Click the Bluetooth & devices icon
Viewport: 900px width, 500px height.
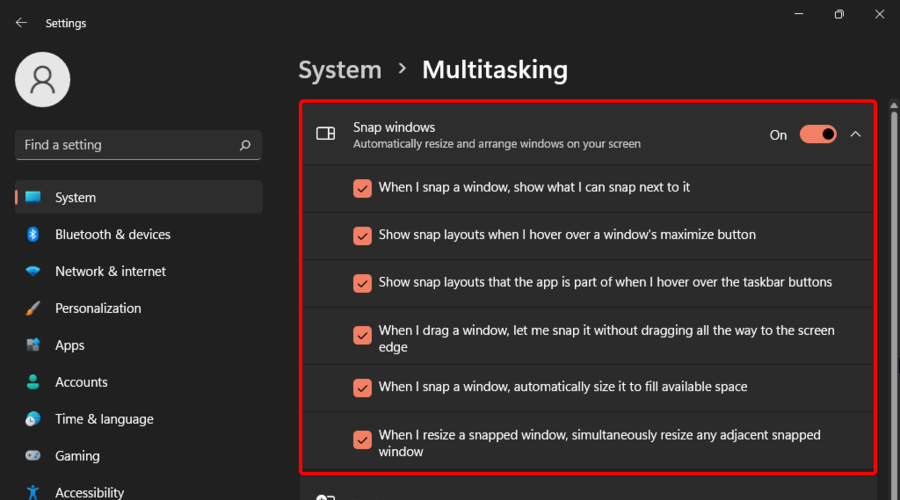tap(33, 234)
